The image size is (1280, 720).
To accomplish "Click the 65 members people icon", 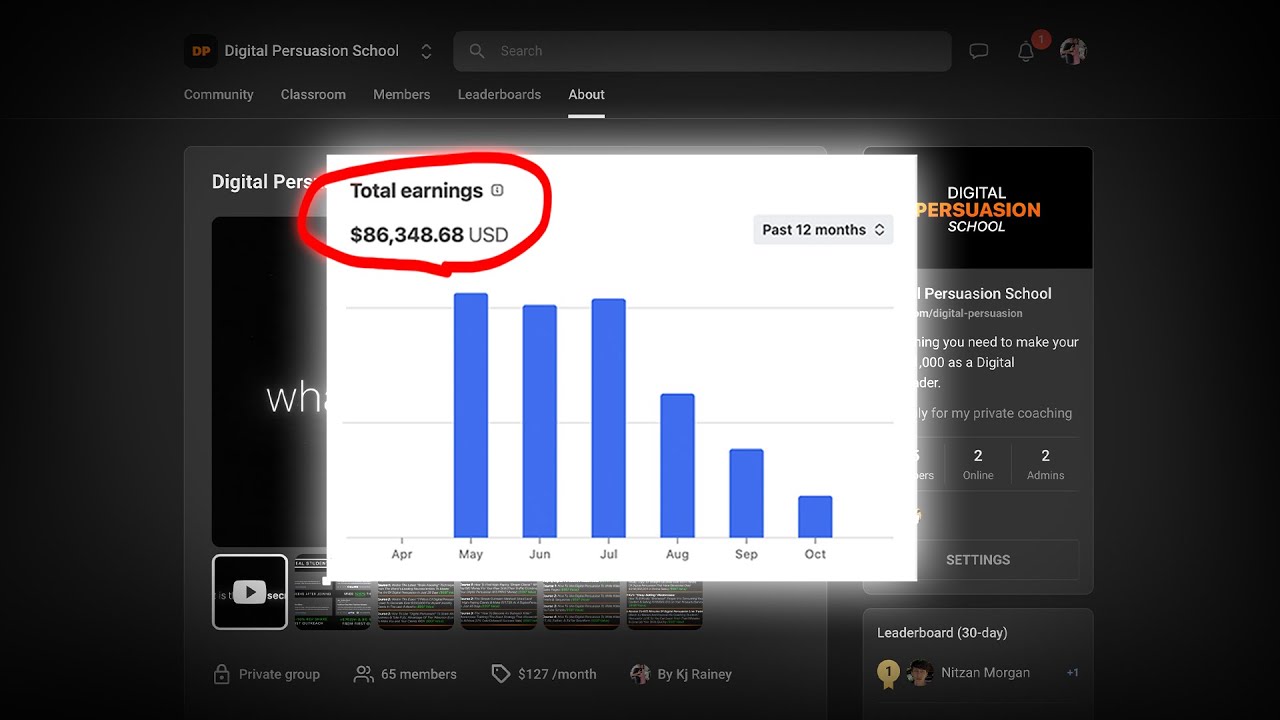I will coord(364,674).
